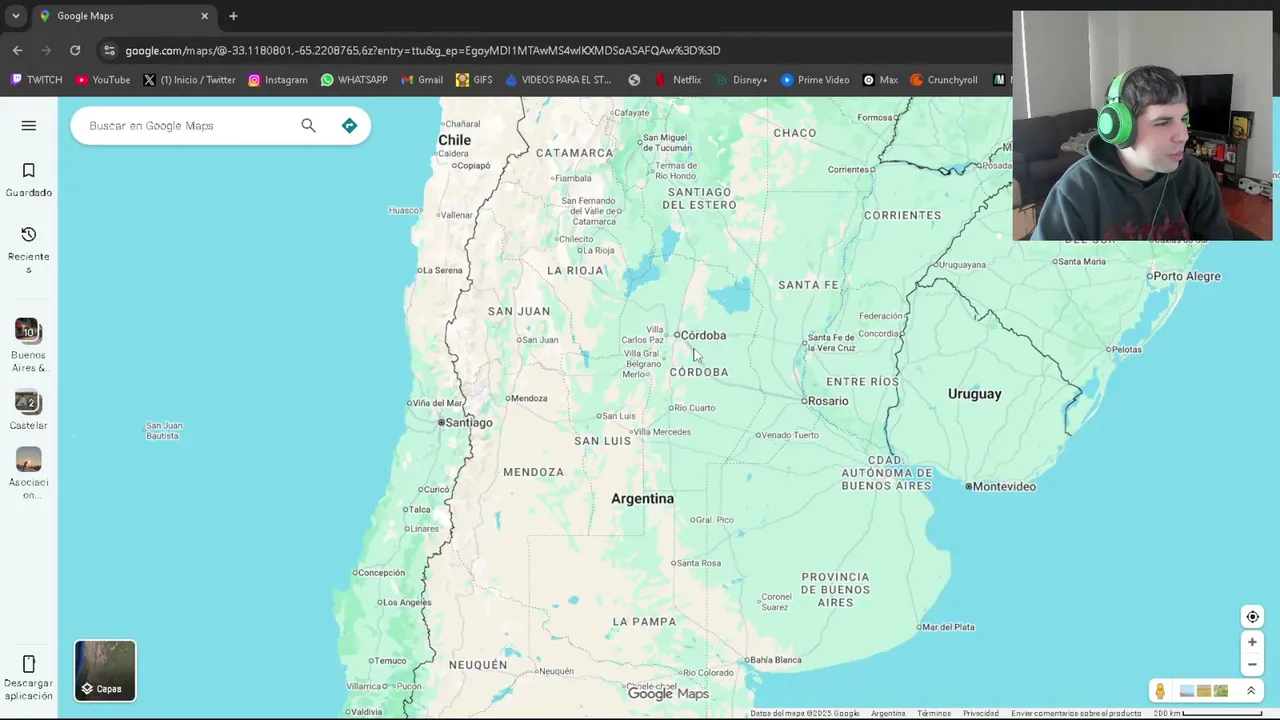
Task: Open the Instagram bookmark
Action: point(278,80)
